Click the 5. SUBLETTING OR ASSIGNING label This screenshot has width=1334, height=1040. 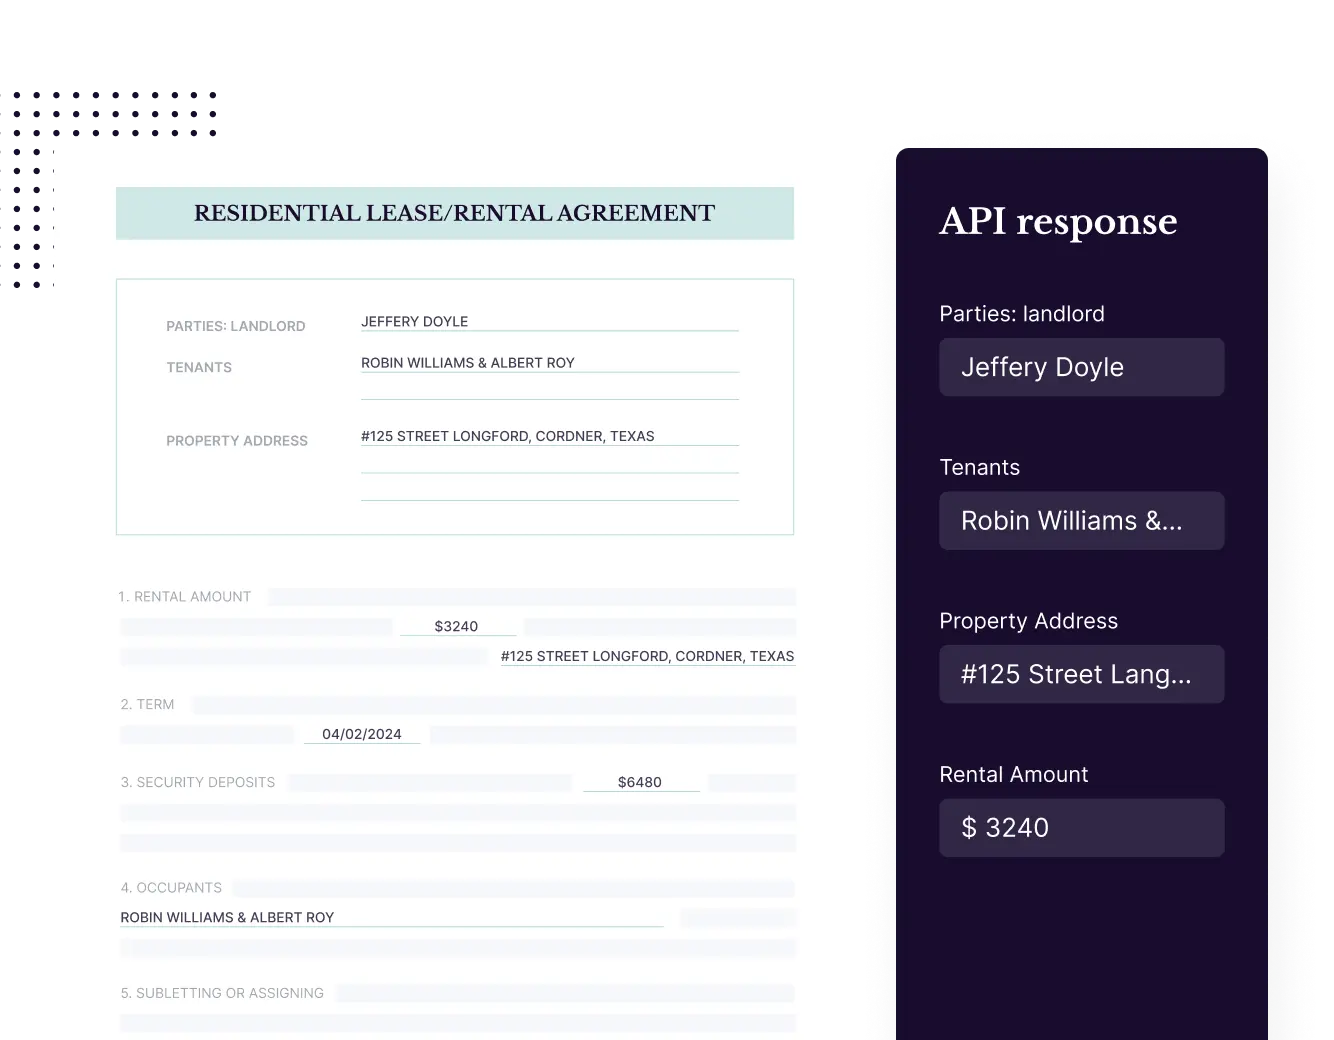[x=222, y=993]
